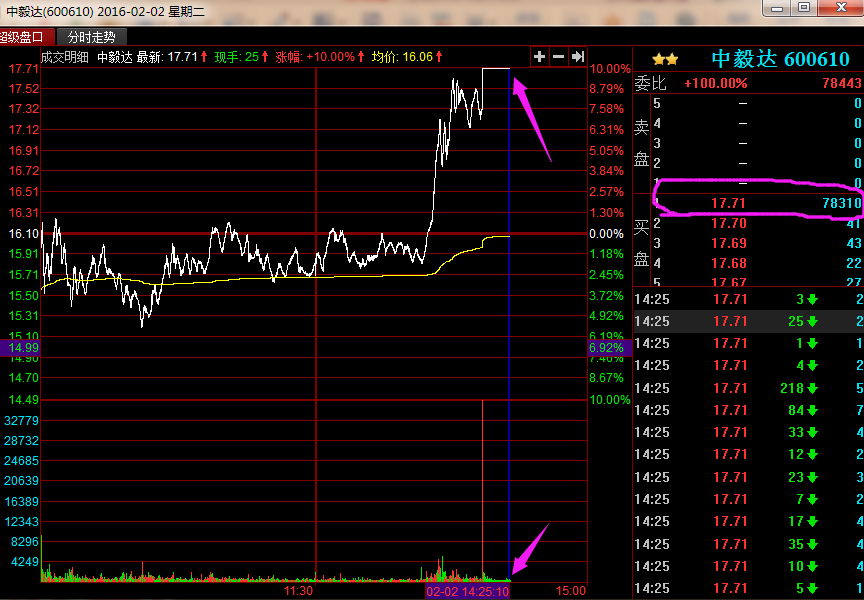The image size is (864, 600).
Task: Click the purple 14.99 price axis label
Action: pos(20,347)
